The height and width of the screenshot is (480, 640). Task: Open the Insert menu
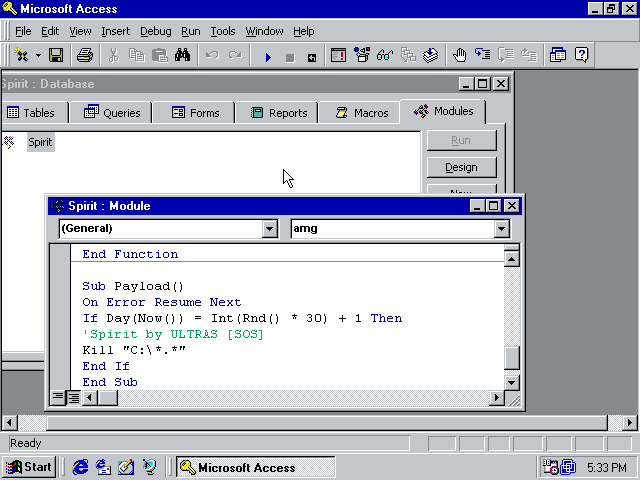[x=116, y=31]
